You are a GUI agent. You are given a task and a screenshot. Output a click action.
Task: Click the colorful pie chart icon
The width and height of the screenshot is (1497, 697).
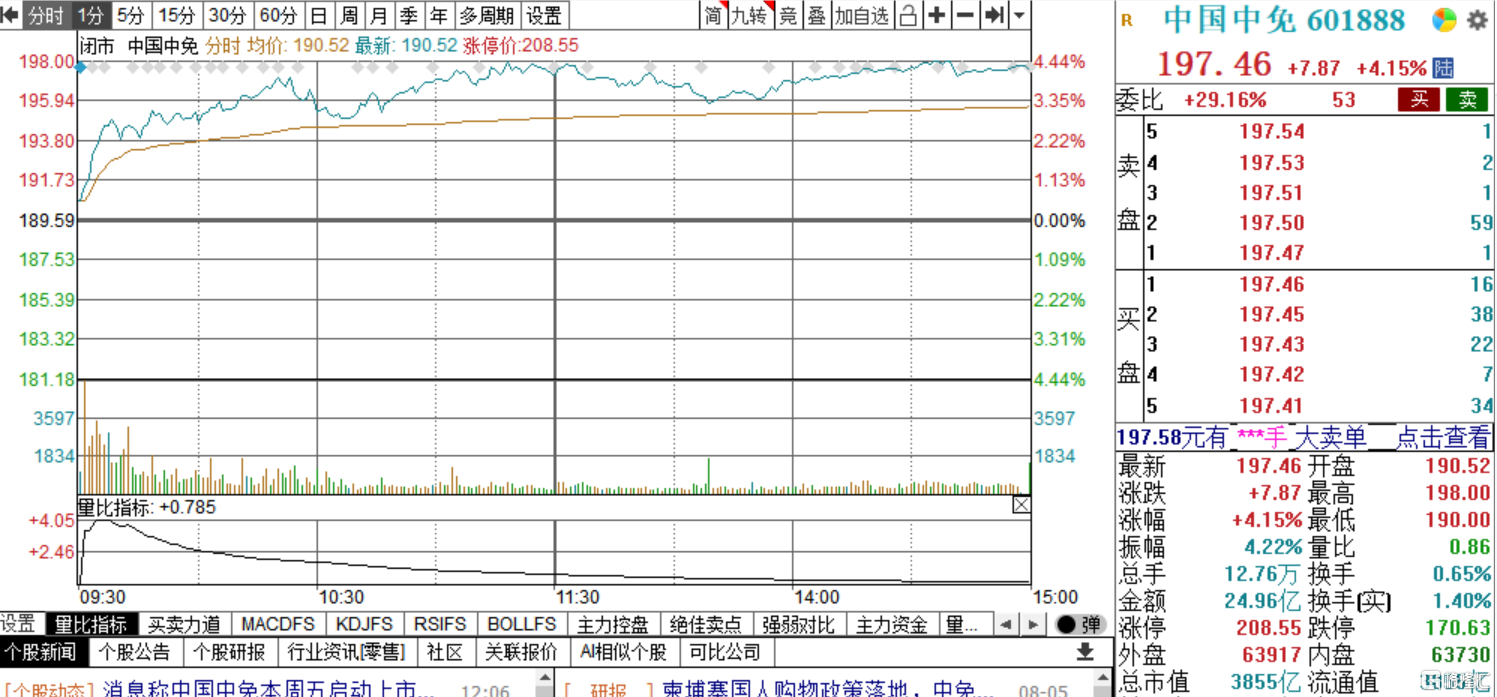1444,20
